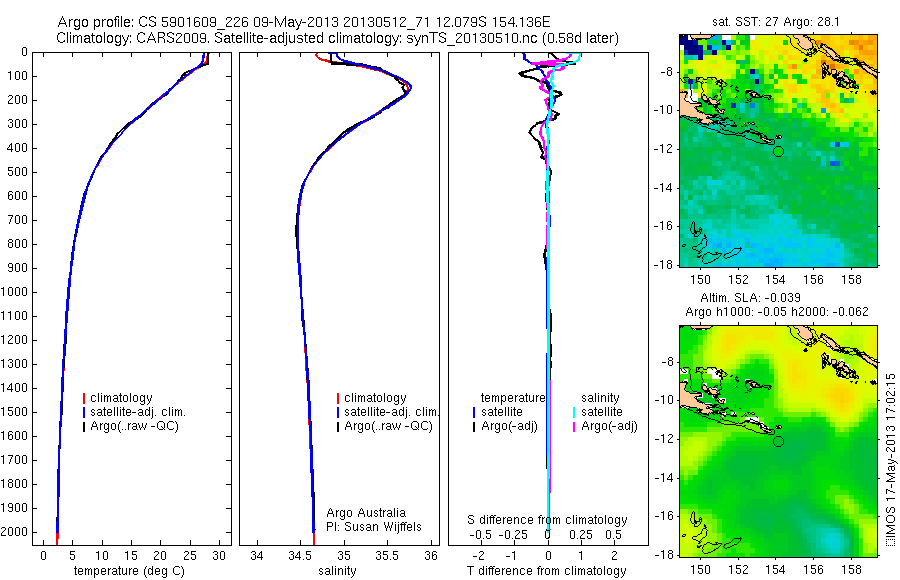Click the red climatology marker in the temperature legend

84,398
